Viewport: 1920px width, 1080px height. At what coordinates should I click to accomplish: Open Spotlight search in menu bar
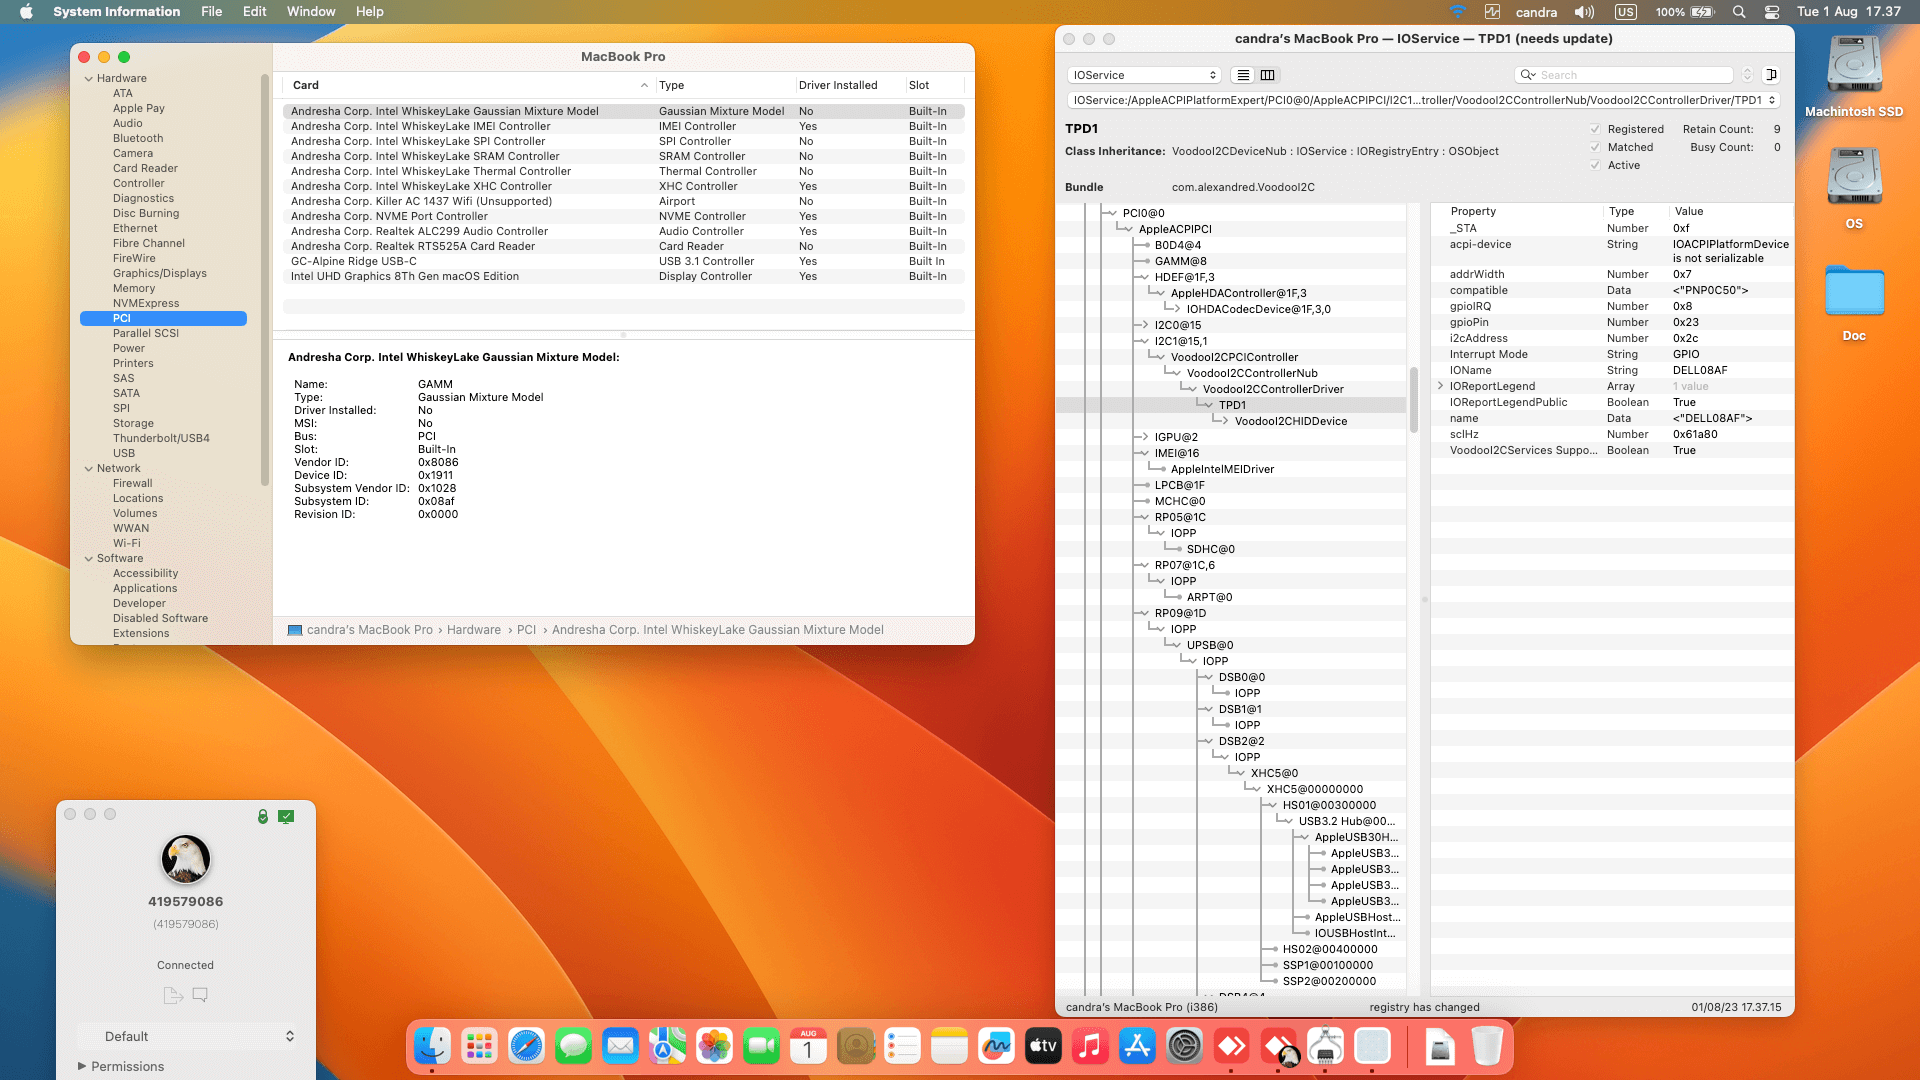(x=1739, y=12)
